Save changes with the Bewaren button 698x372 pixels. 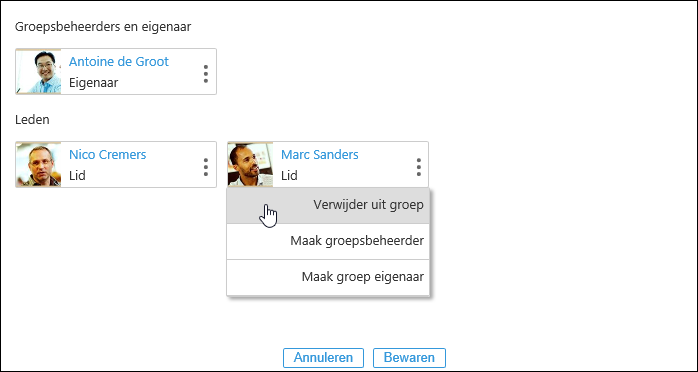coord(410,358)
